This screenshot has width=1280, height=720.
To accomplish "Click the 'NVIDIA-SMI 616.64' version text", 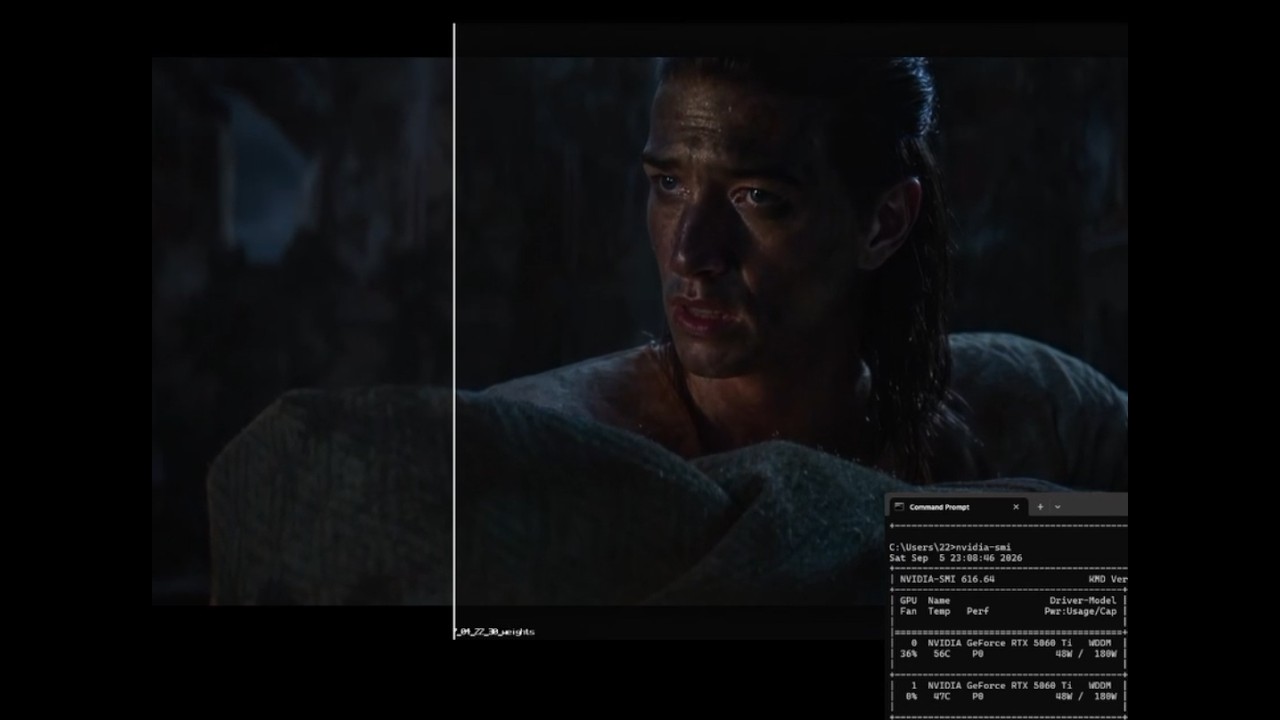I will click(x=947, y=579).
